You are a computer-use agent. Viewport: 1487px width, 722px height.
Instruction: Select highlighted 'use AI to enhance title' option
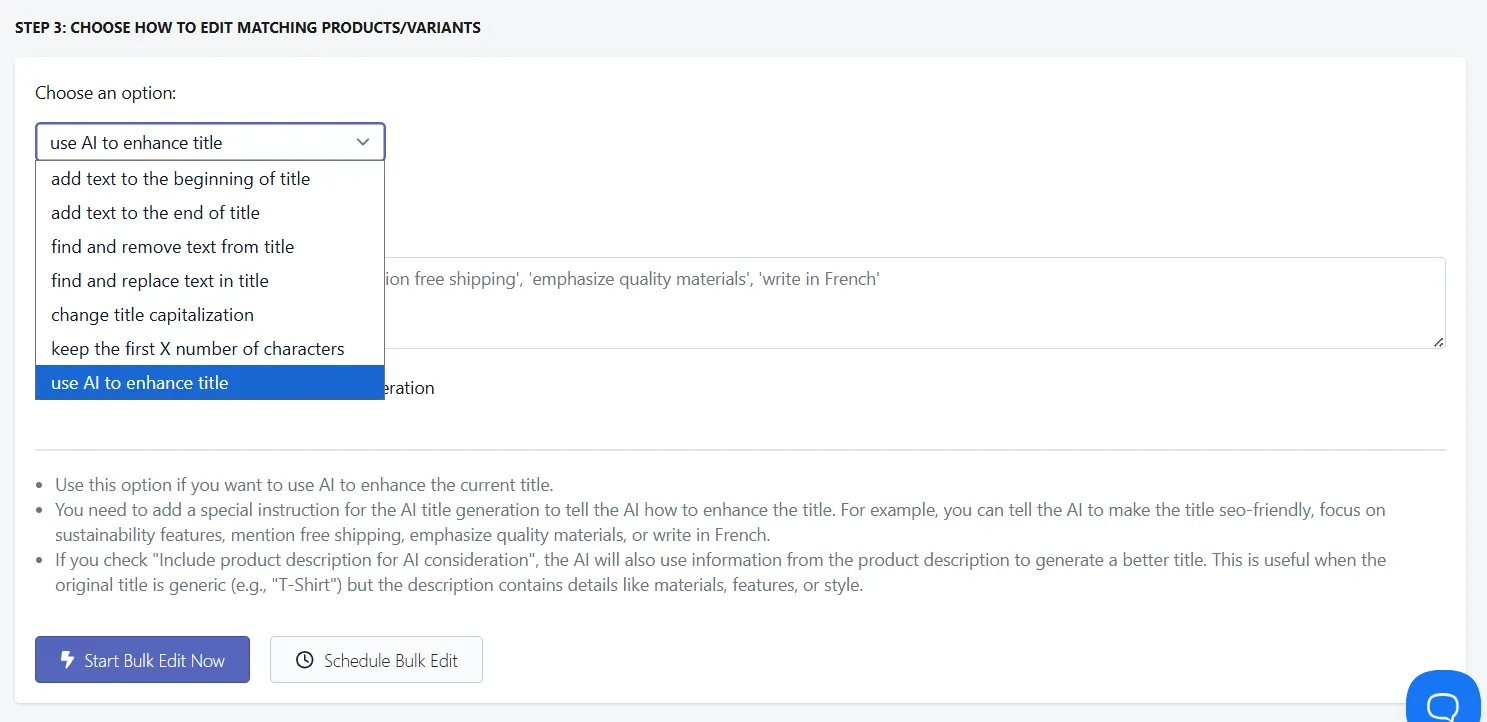210,383
